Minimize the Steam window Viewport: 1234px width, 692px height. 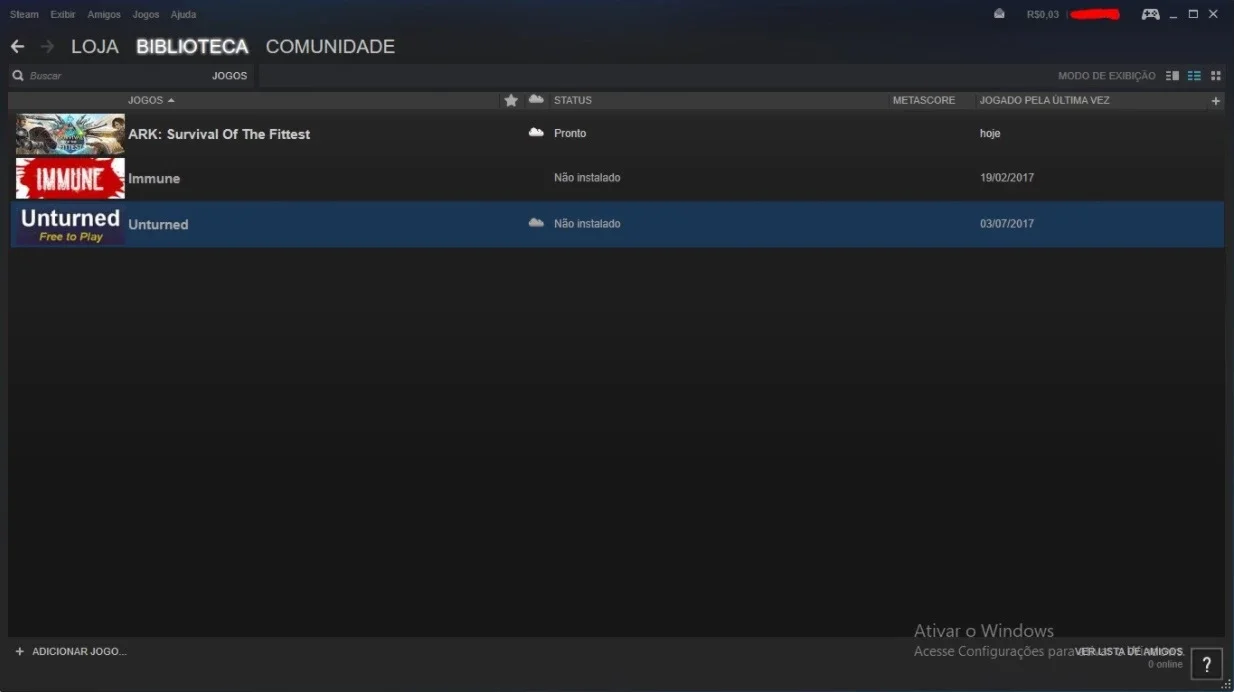(1174, 15)
